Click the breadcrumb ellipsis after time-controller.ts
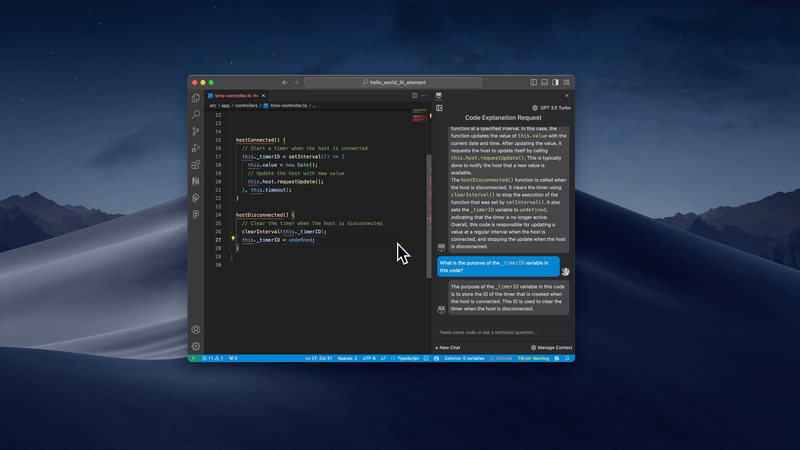Viewport: 800px width, 450px height. tap(314, 106)
